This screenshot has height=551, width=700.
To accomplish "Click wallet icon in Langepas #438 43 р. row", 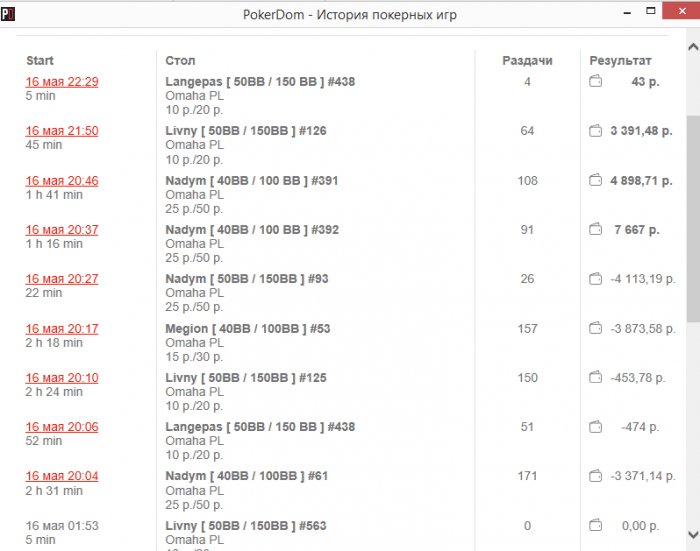I will 596,81.
